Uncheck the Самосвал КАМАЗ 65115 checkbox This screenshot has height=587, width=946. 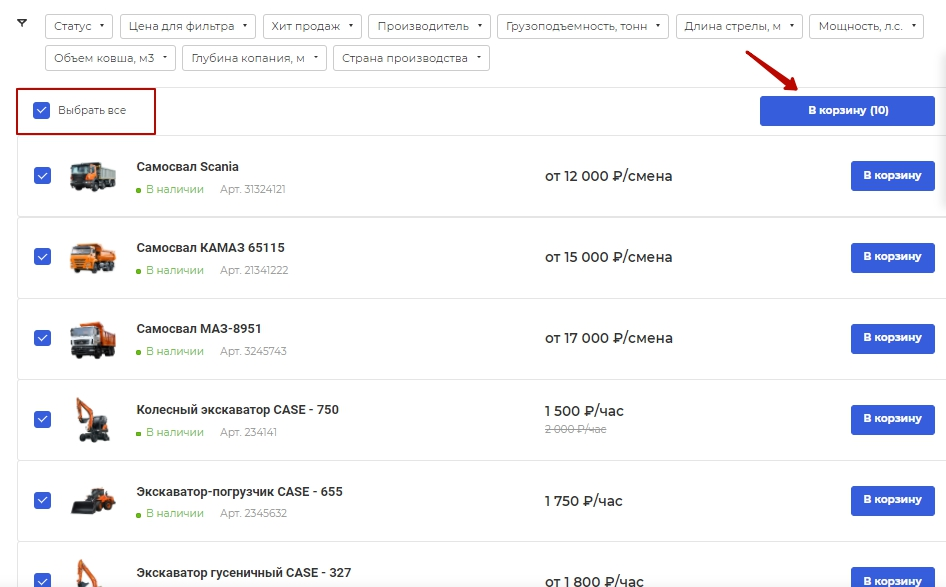42,256
